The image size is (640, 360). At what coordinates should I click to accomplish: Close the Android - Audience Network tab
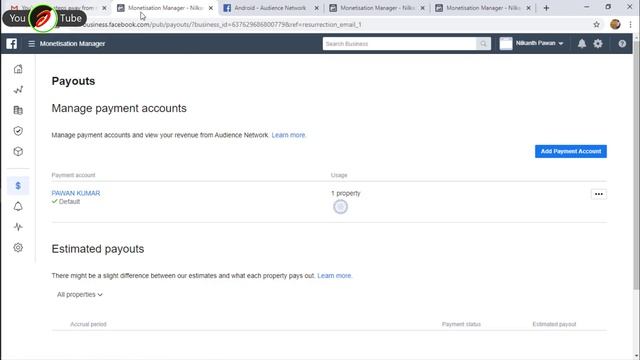[x=316, y=8]
